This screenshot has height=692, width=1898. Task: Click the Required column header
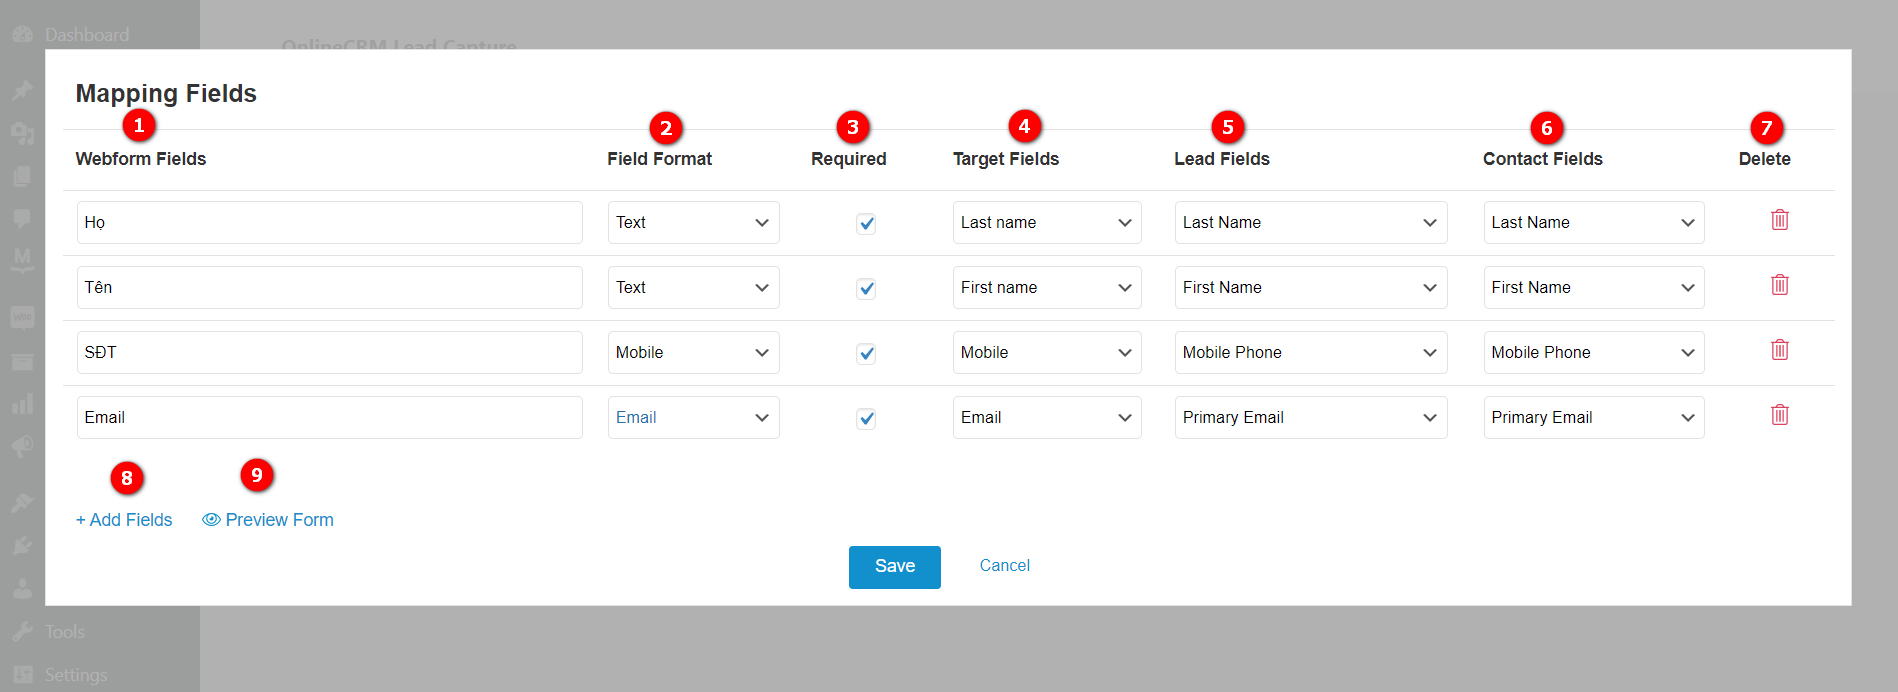[x=848, y=159]
